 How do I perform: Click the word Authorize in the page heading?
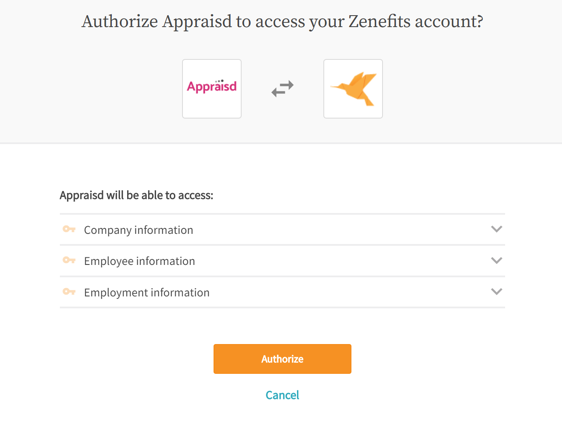pyautogui.click(x=120, y=22)
